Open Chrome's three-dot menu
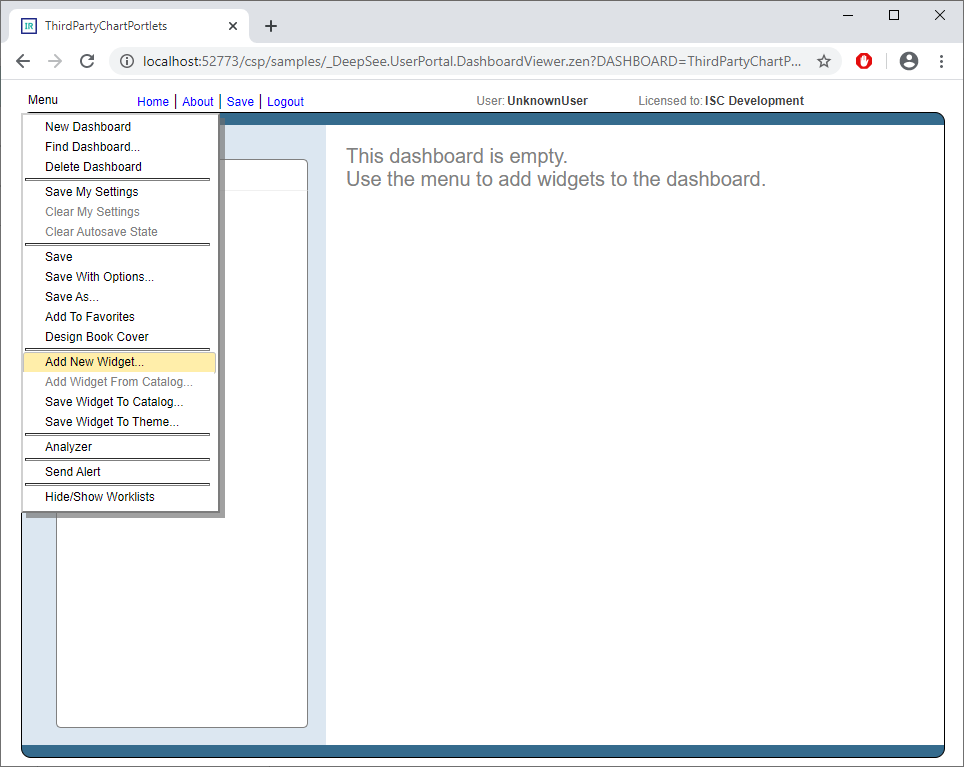This screenshot has width=964, height=767. click(941, 61)
